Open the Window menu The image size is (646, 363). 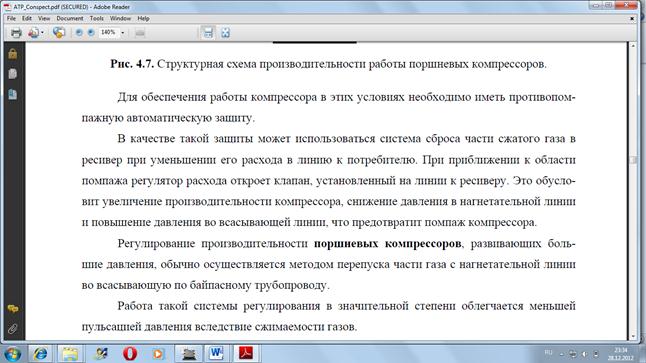point(120,19)
